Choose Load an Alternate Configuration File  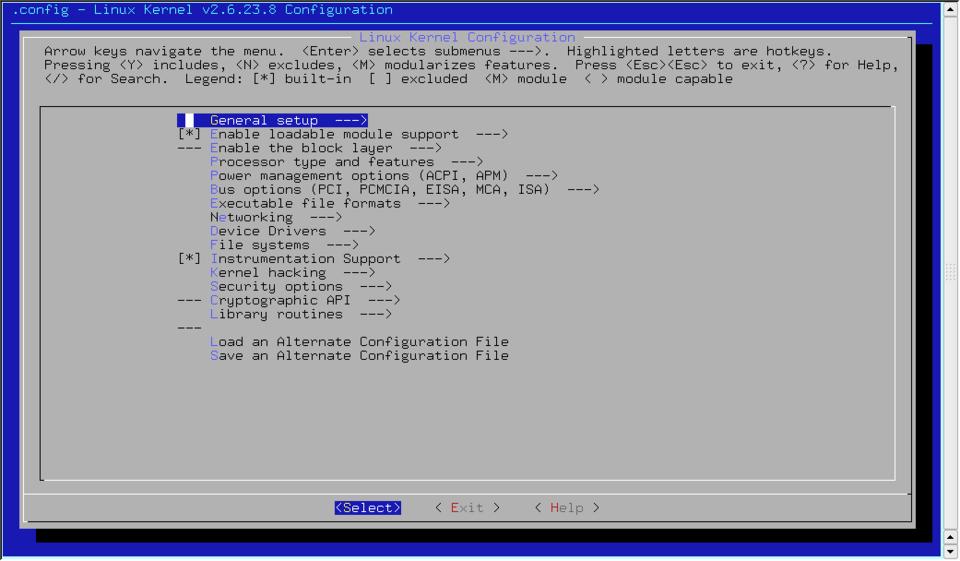tap(359, 342)
